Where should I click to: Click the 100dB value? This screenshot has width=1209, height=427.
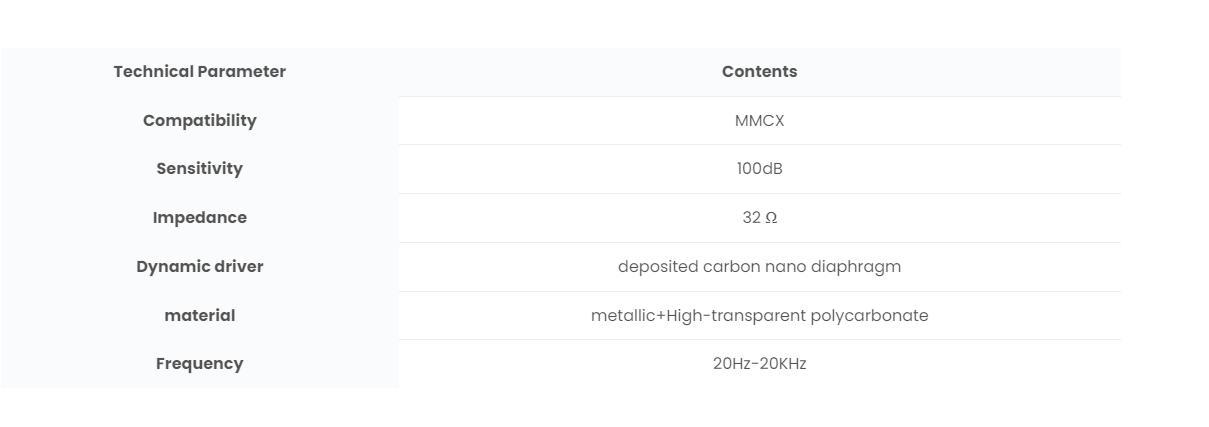[760, 169]
